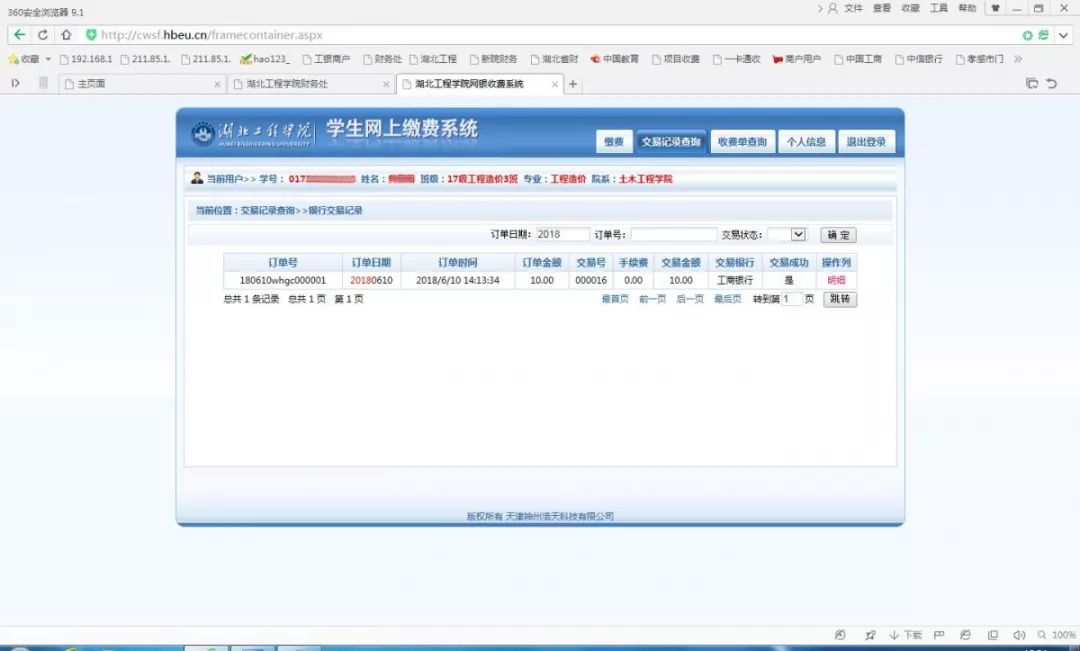Restore closed tab with undo arrow icon
This screenshot has width=1080, height=651.
[x=1052, y=83]
